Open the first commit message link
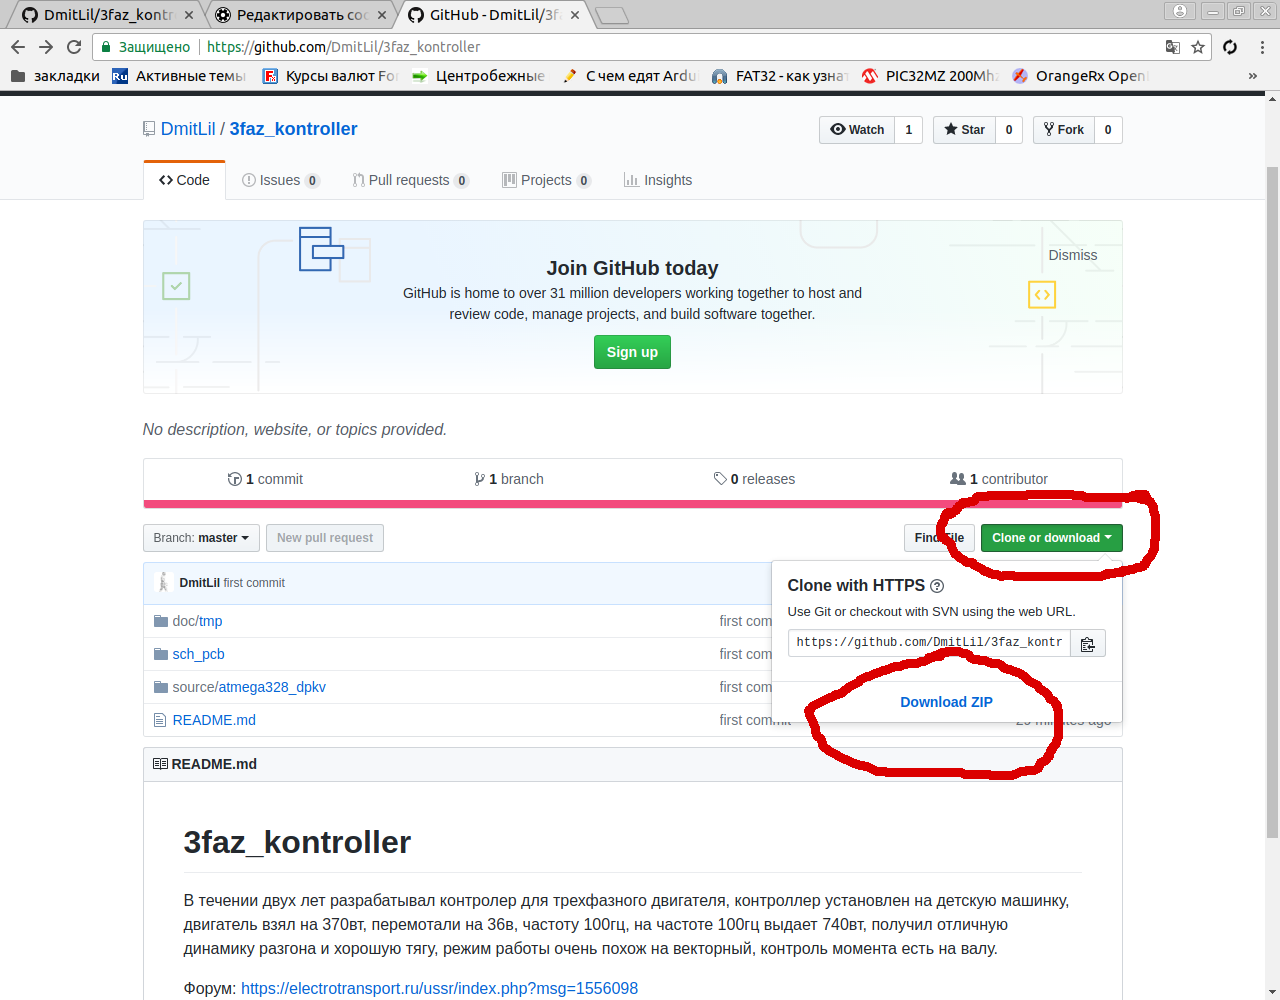 (254, 583)
